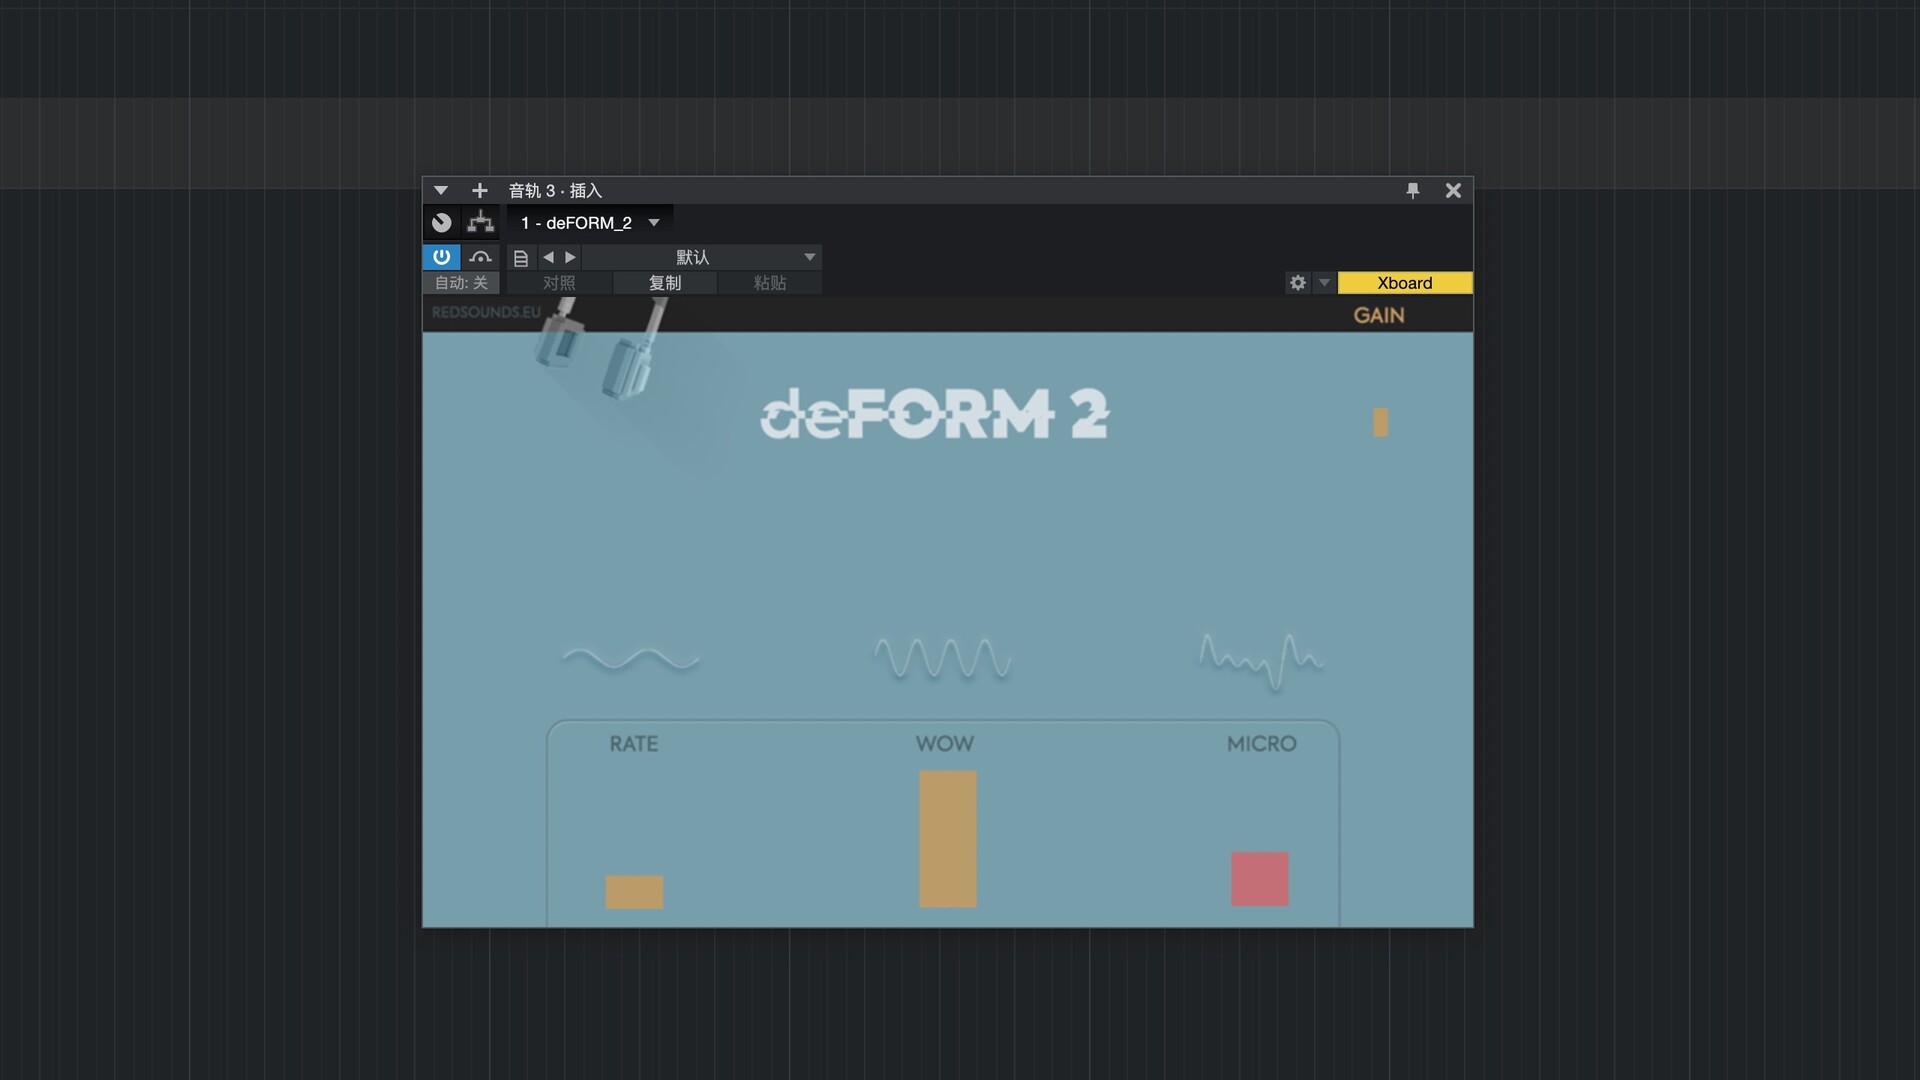Click the irregular wave shape icon
This screenshot has width=1920, height=1080.
[x=1261, y=661]
